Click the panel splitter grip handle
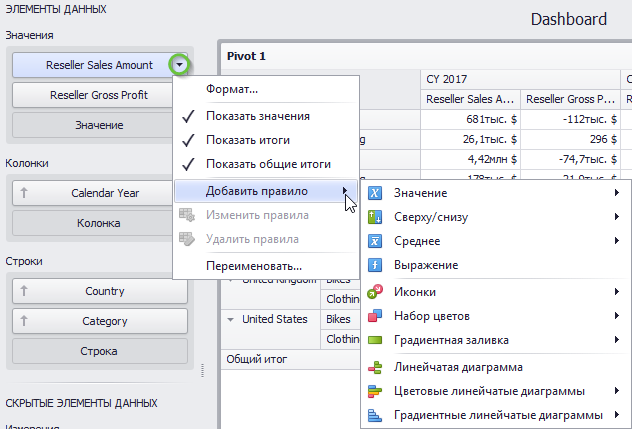 pyautogui.click(x=202, y=371)
